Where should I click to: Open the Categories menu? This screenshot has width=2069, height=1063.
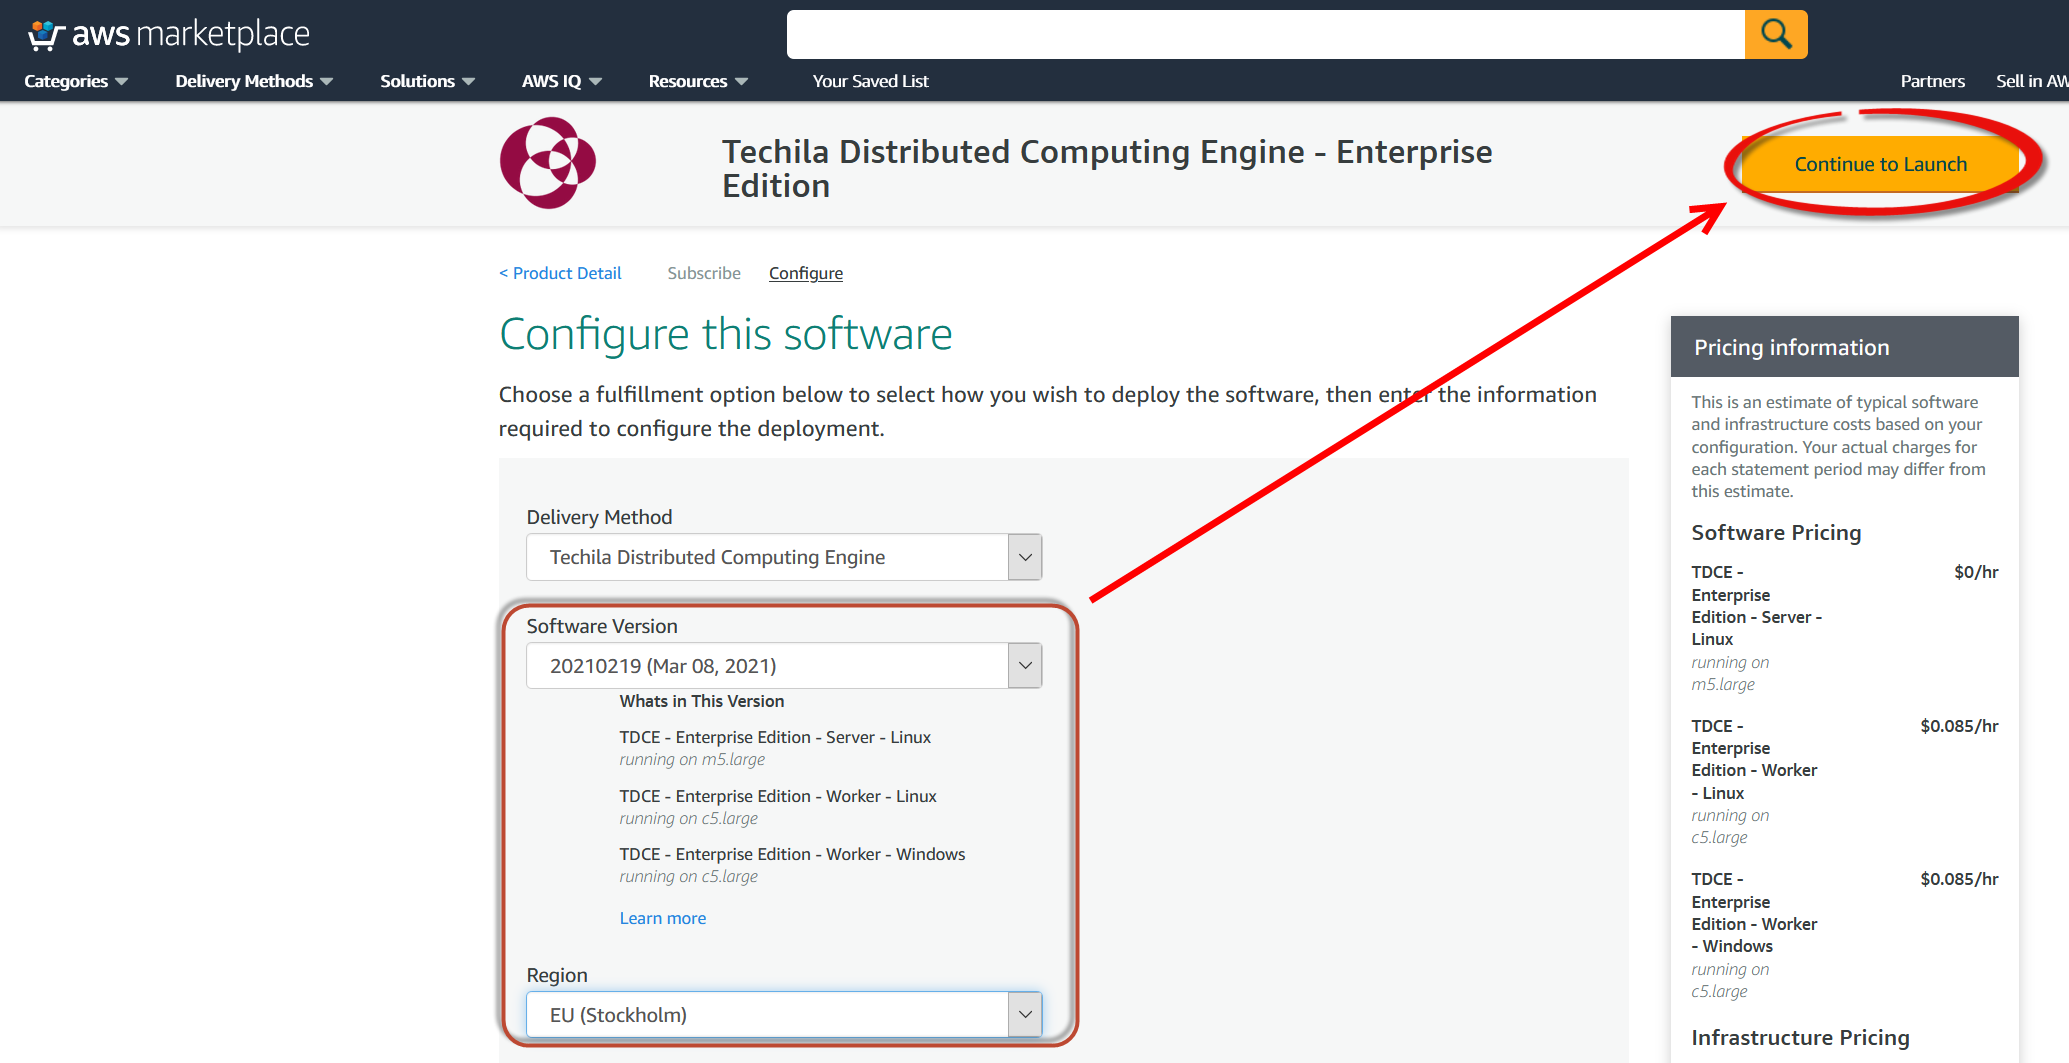point(76,81)
